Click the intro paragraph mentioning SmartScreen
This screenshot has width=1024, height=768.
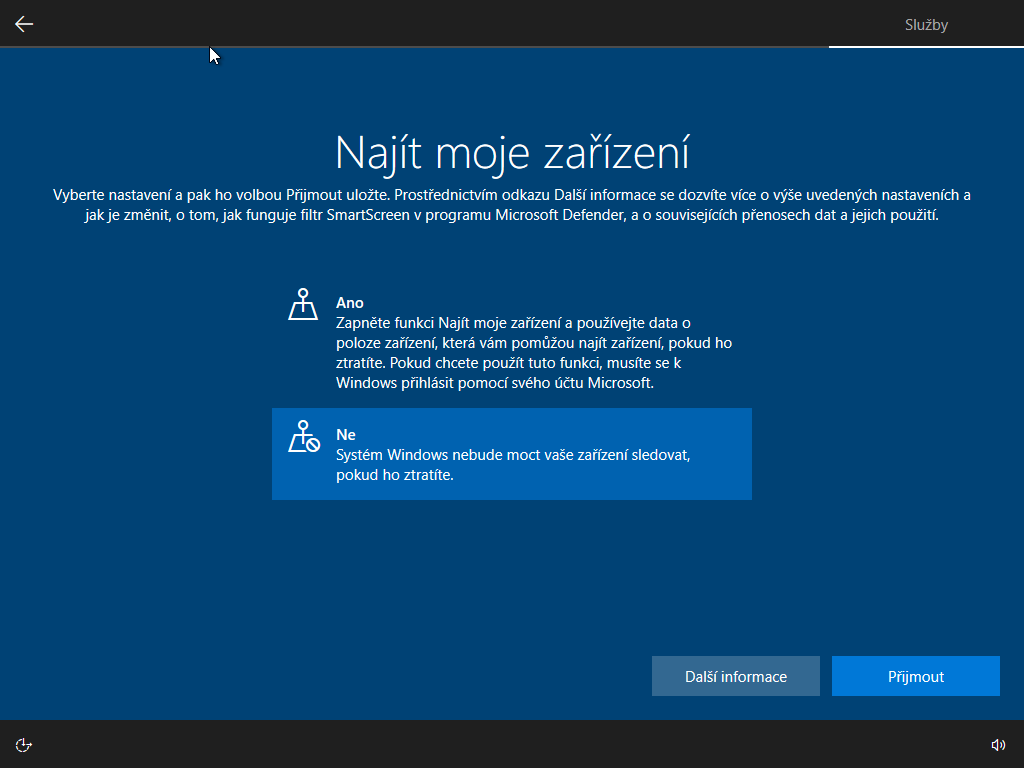pos(511,205)
